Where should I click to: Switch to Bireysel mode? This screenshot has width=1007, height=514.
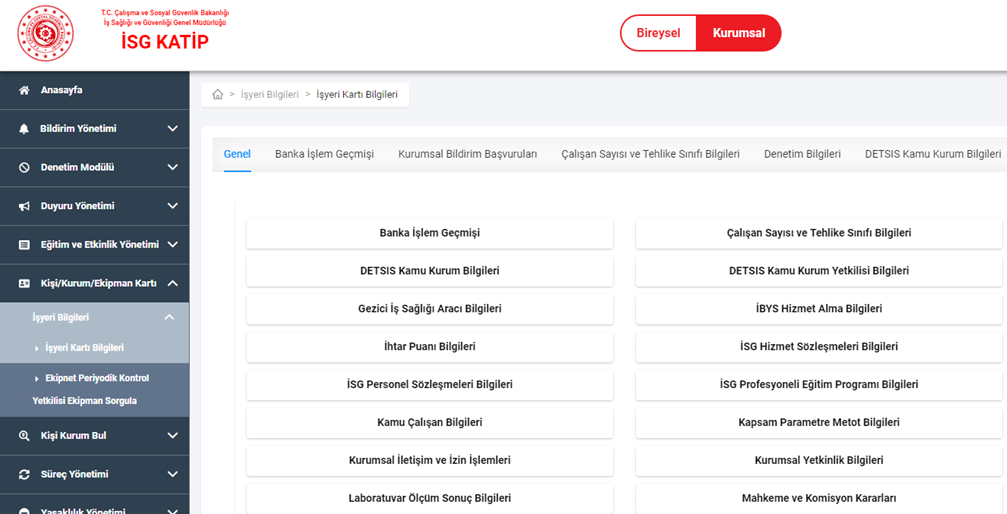658,33
